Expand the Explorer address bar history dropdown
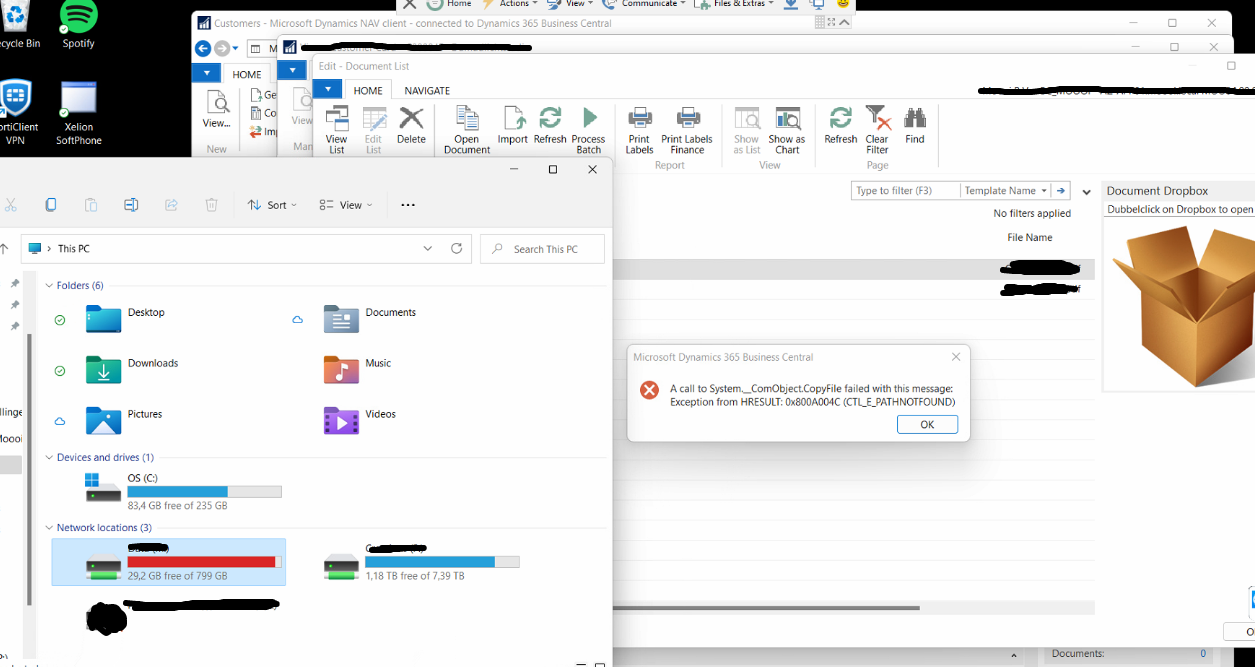 428,249
